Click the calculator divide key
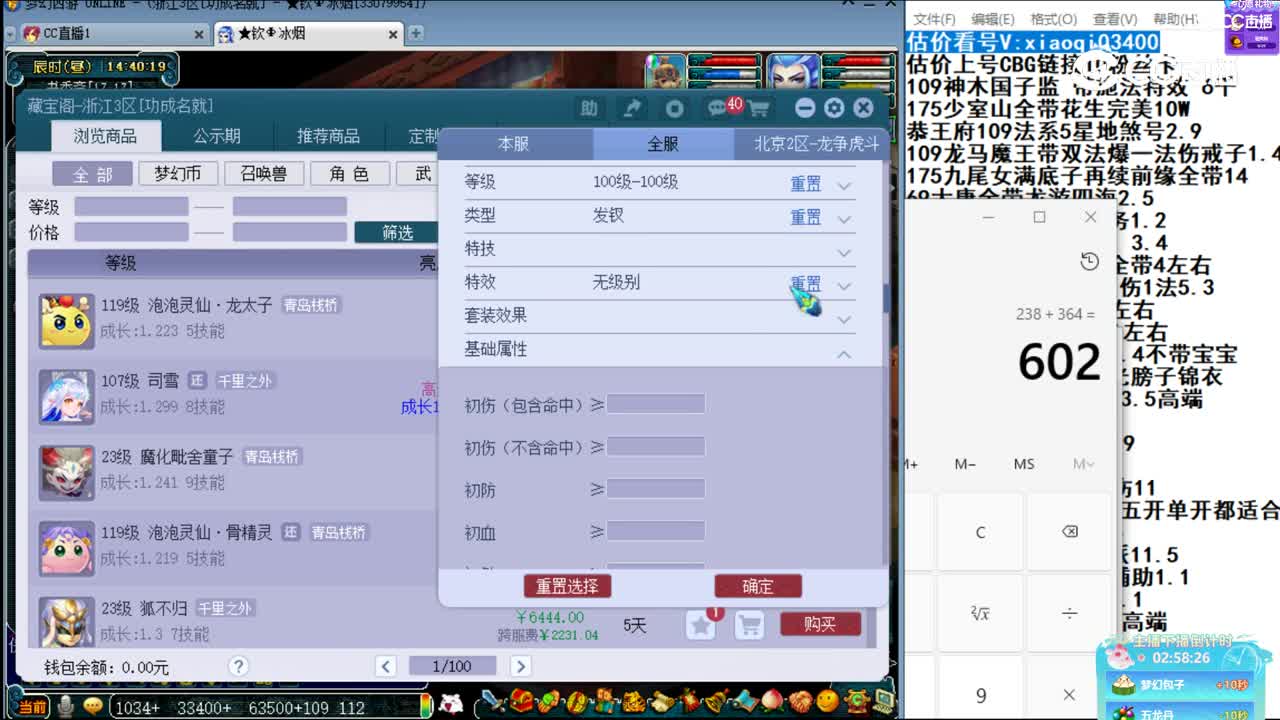Screen dimensions: 1280x720 tap(1069, 613)
